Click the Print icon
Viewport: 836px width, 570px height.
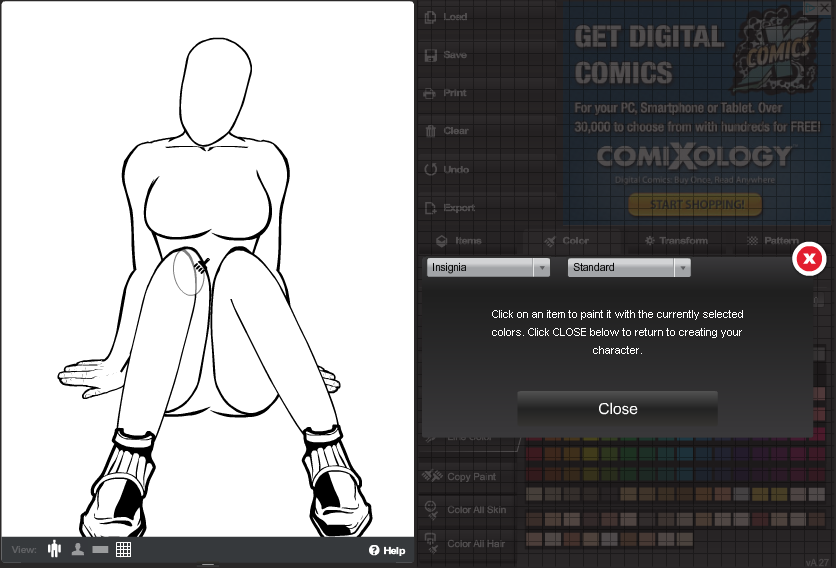[x=429, y=93]
